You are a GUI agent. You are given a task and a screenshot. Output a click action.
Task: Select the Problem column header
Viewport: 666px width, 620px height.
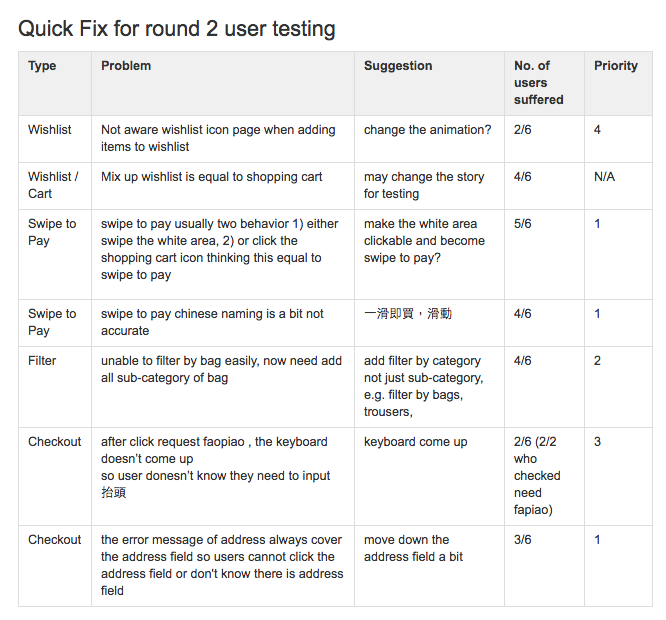[223, 83]
